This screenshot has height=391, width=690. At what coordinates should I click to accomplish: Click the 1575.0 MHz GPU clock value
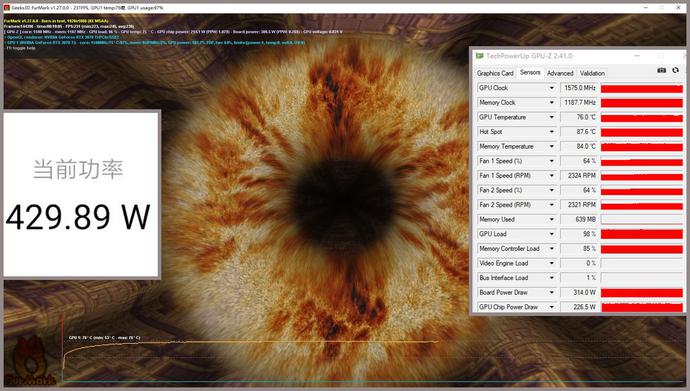(x=579, y=88)
